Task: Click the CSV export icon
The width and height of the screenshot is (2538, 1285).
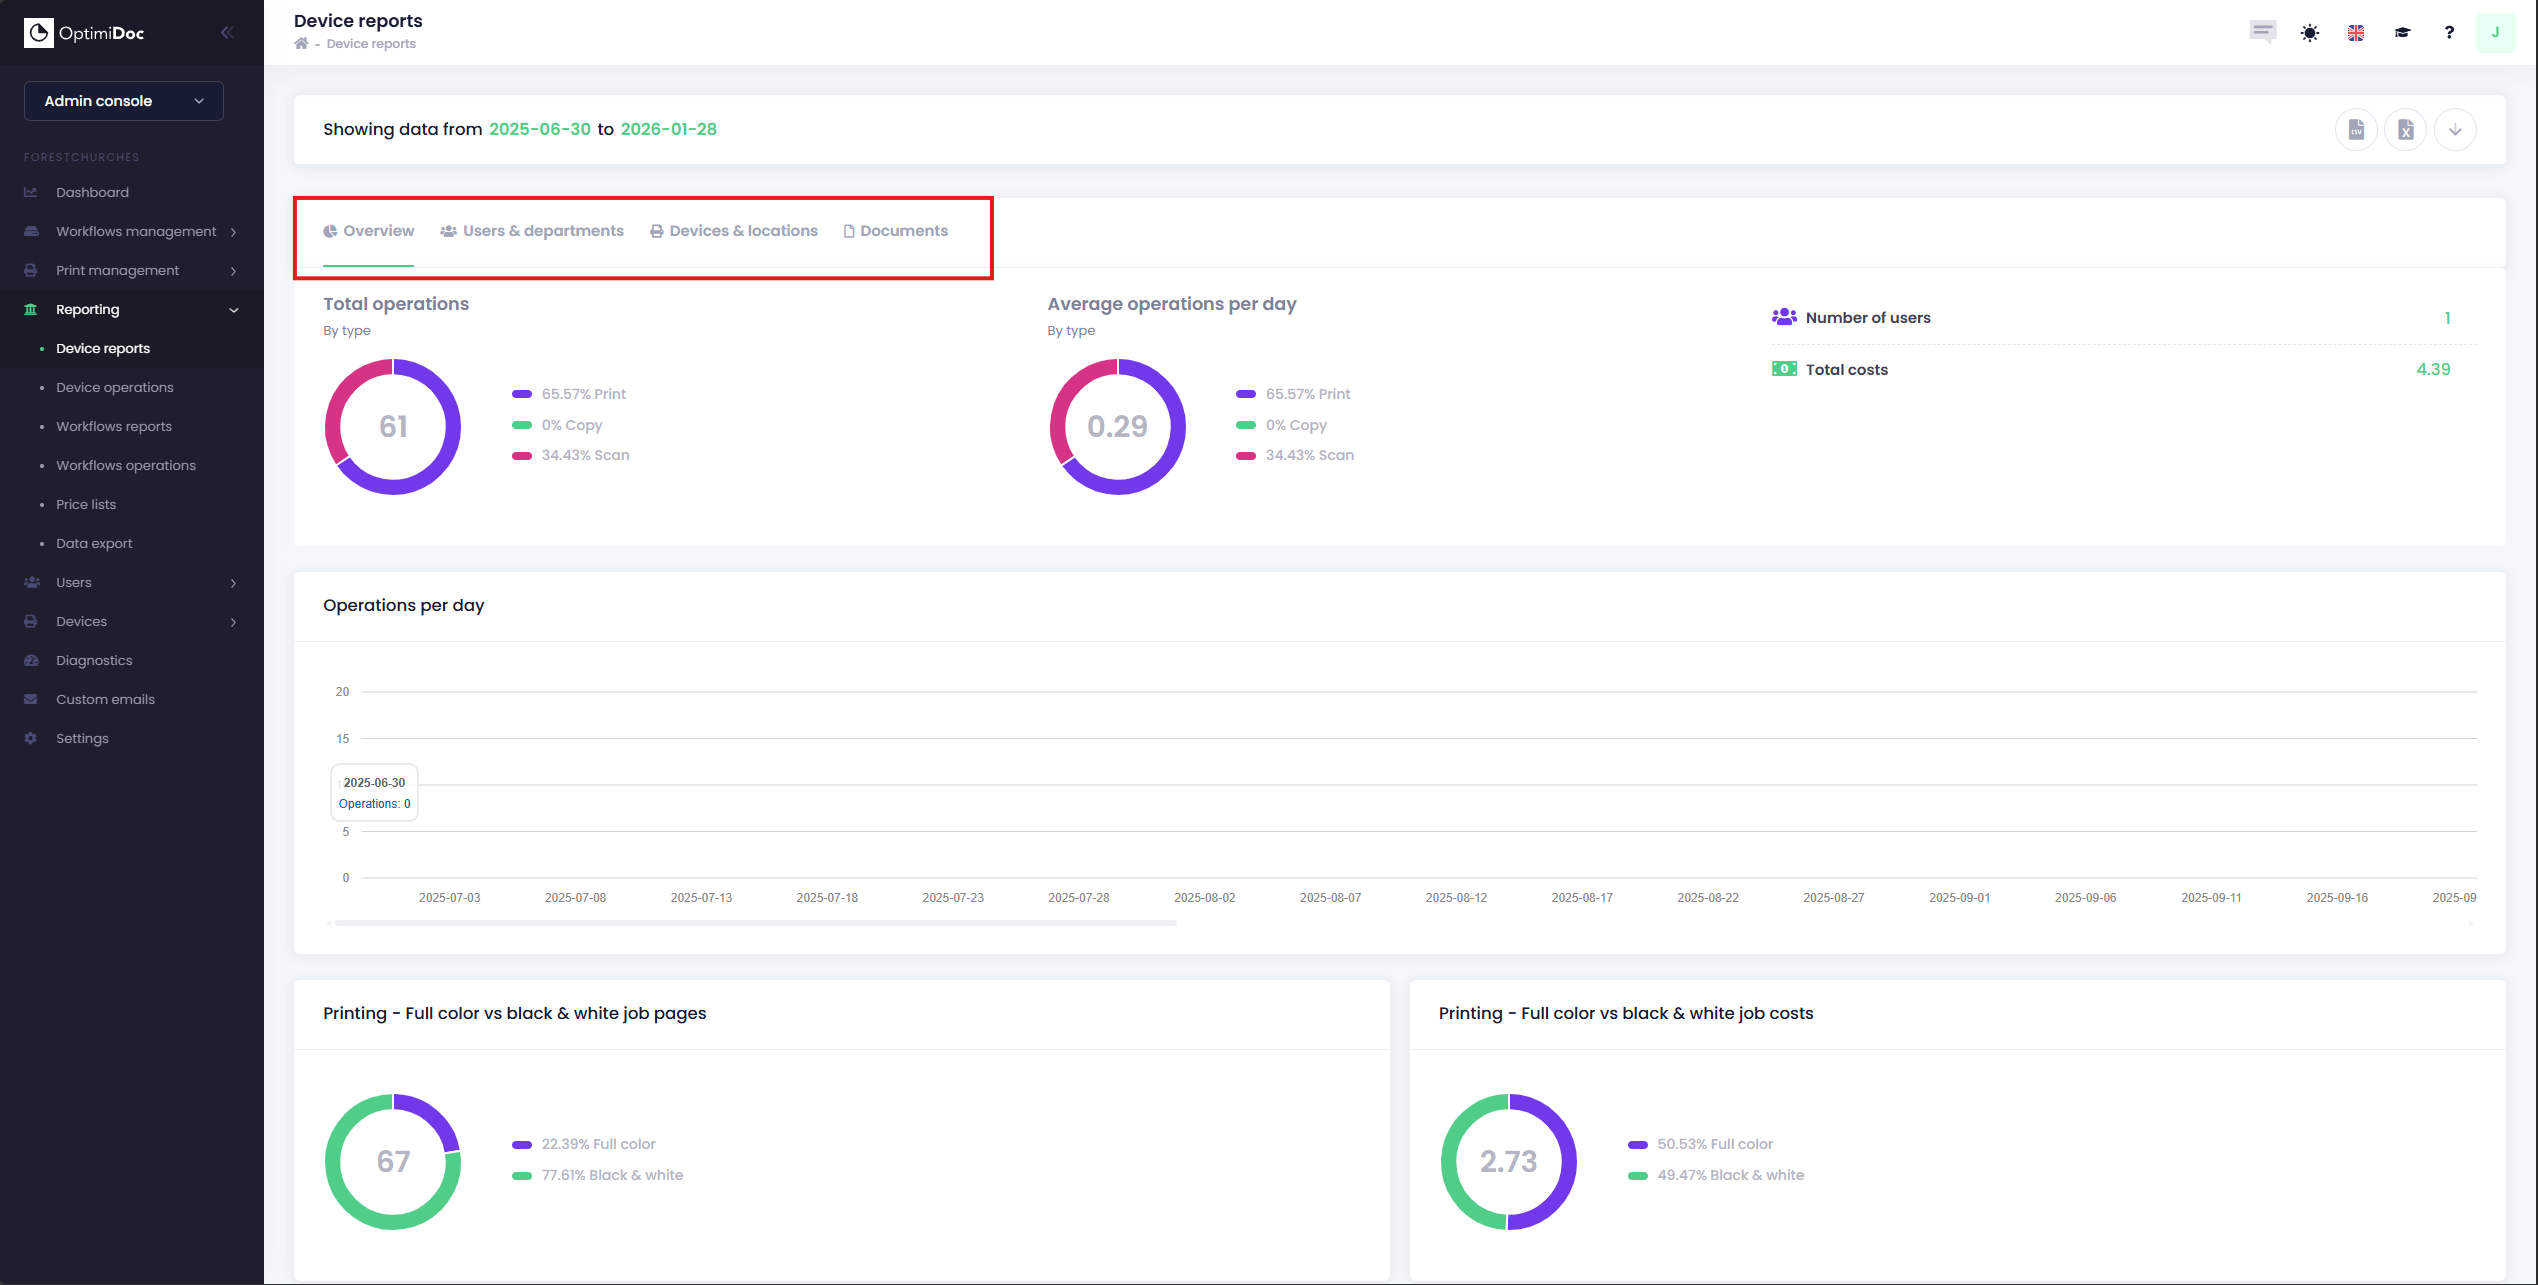Action: pyautogui.click(x=2355, y=130)
